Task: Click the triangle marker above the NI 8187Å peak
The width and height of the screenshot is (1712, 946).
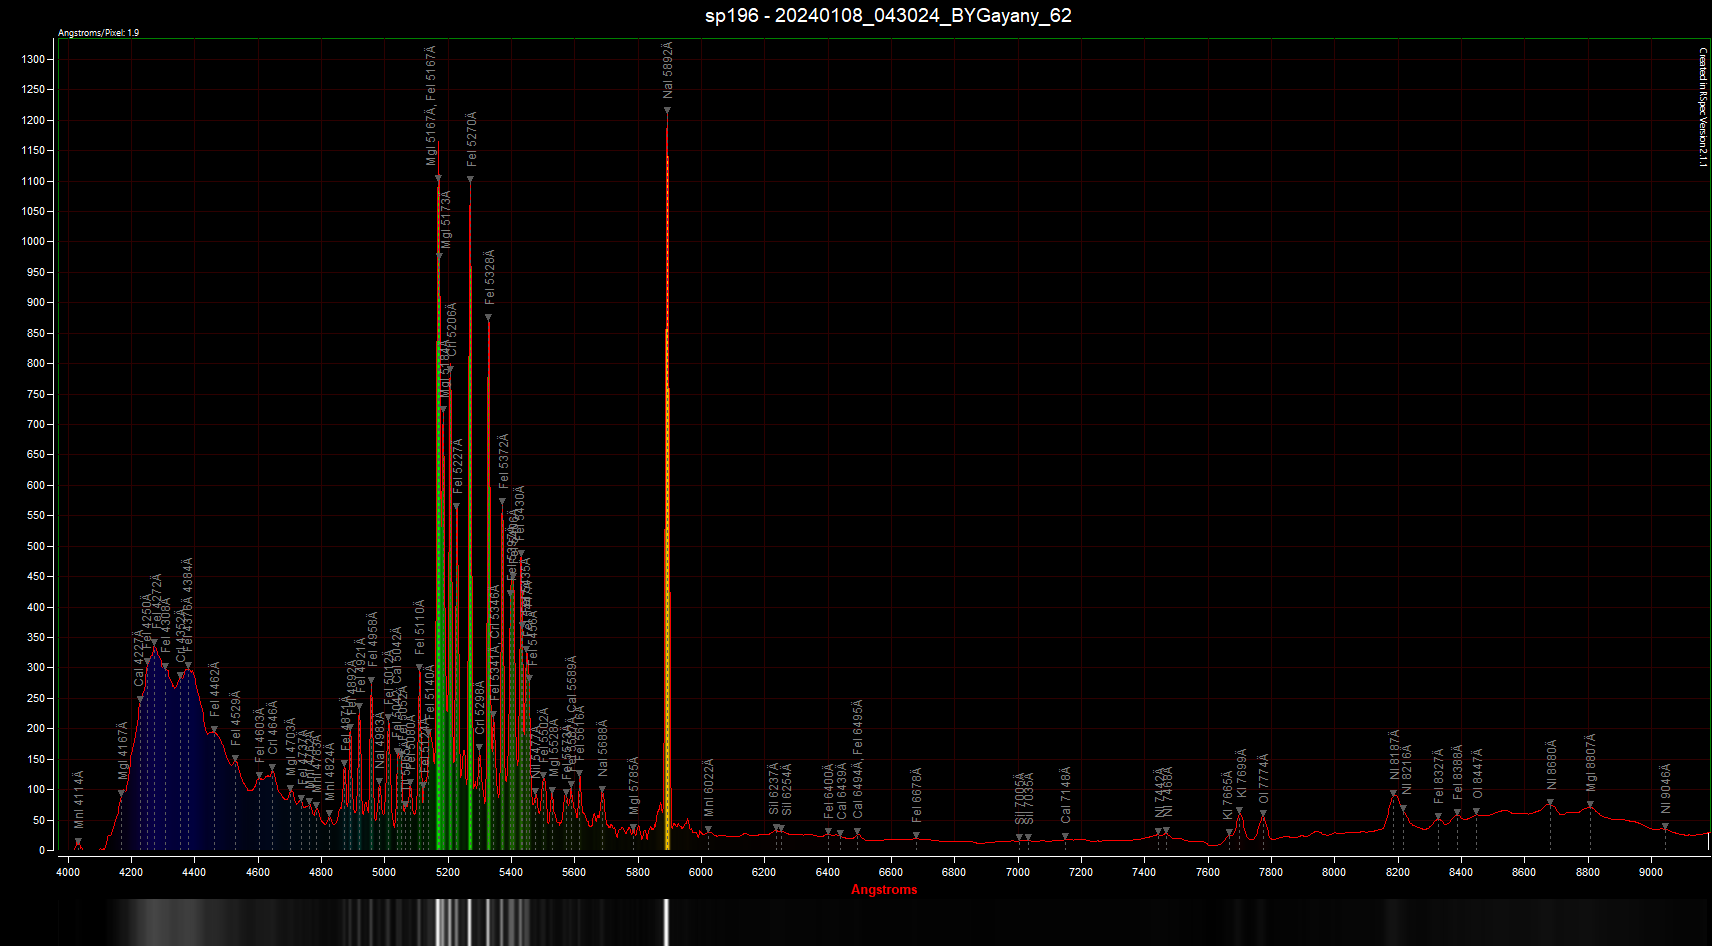Action: [x=1393, y=794]
